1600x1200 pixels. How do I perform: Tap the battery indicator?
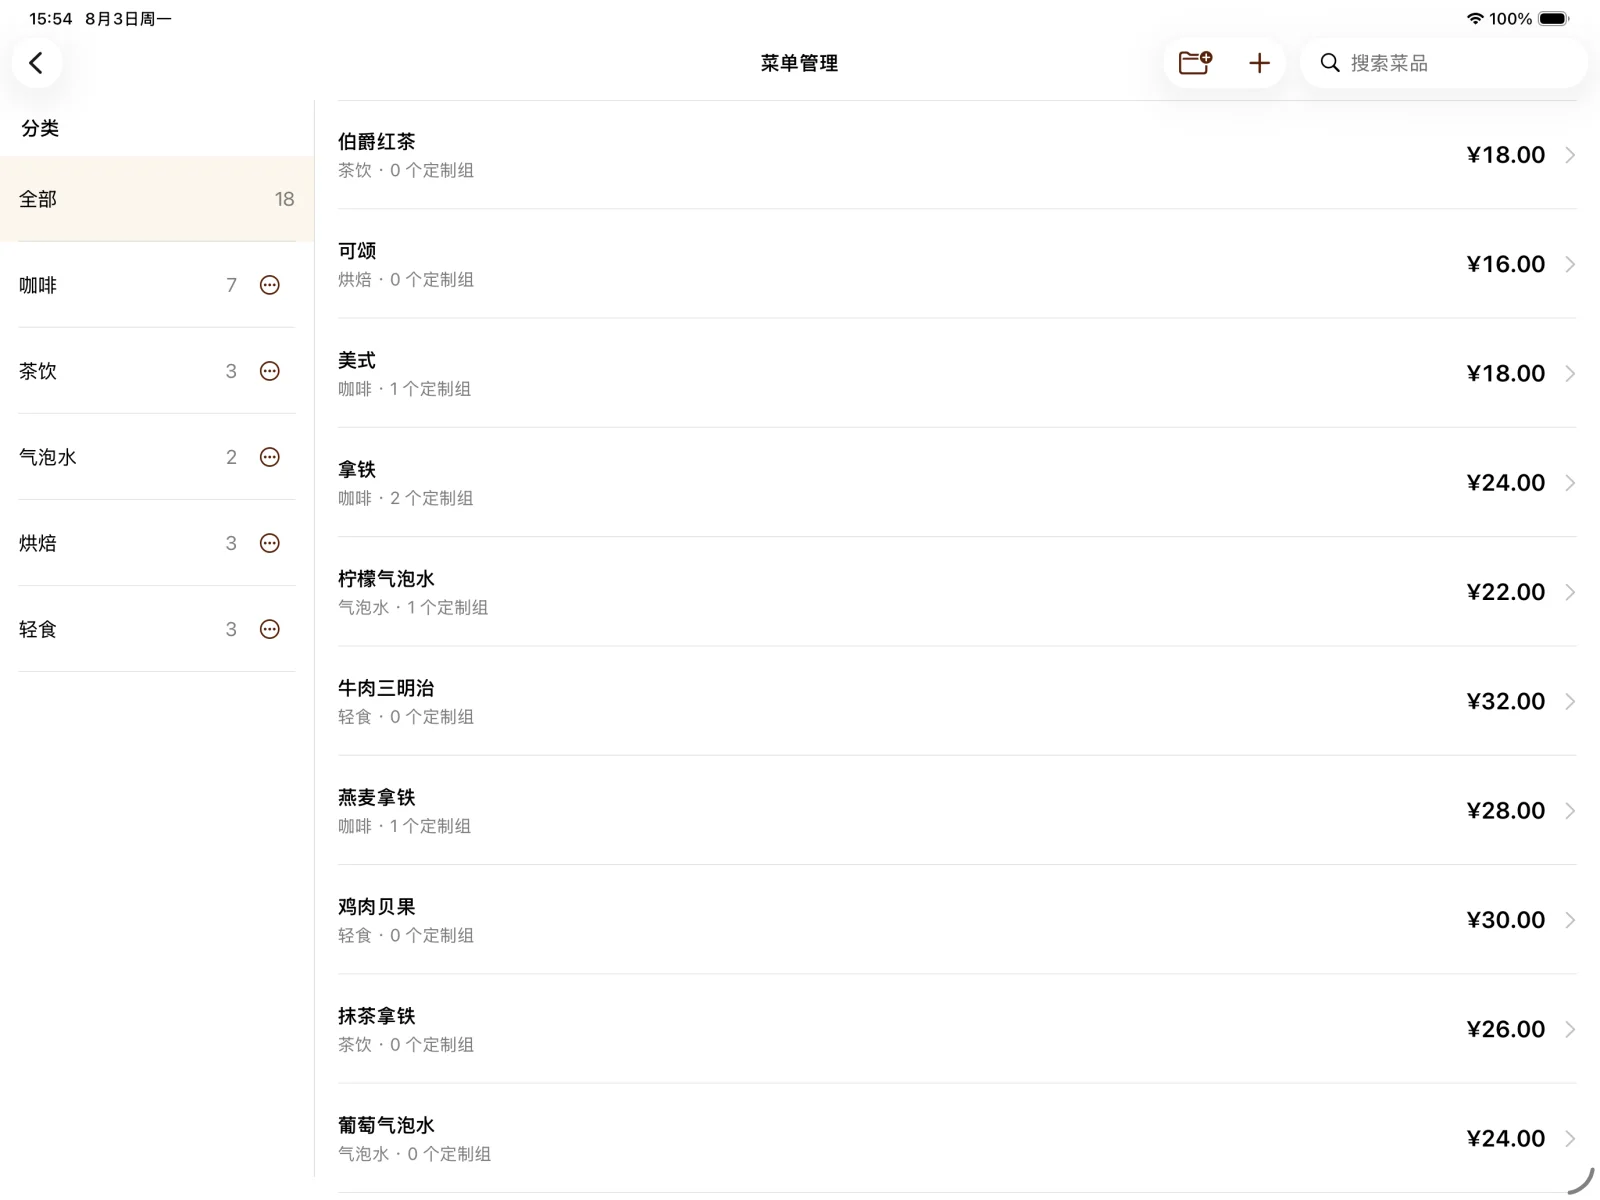[1554, 19]
